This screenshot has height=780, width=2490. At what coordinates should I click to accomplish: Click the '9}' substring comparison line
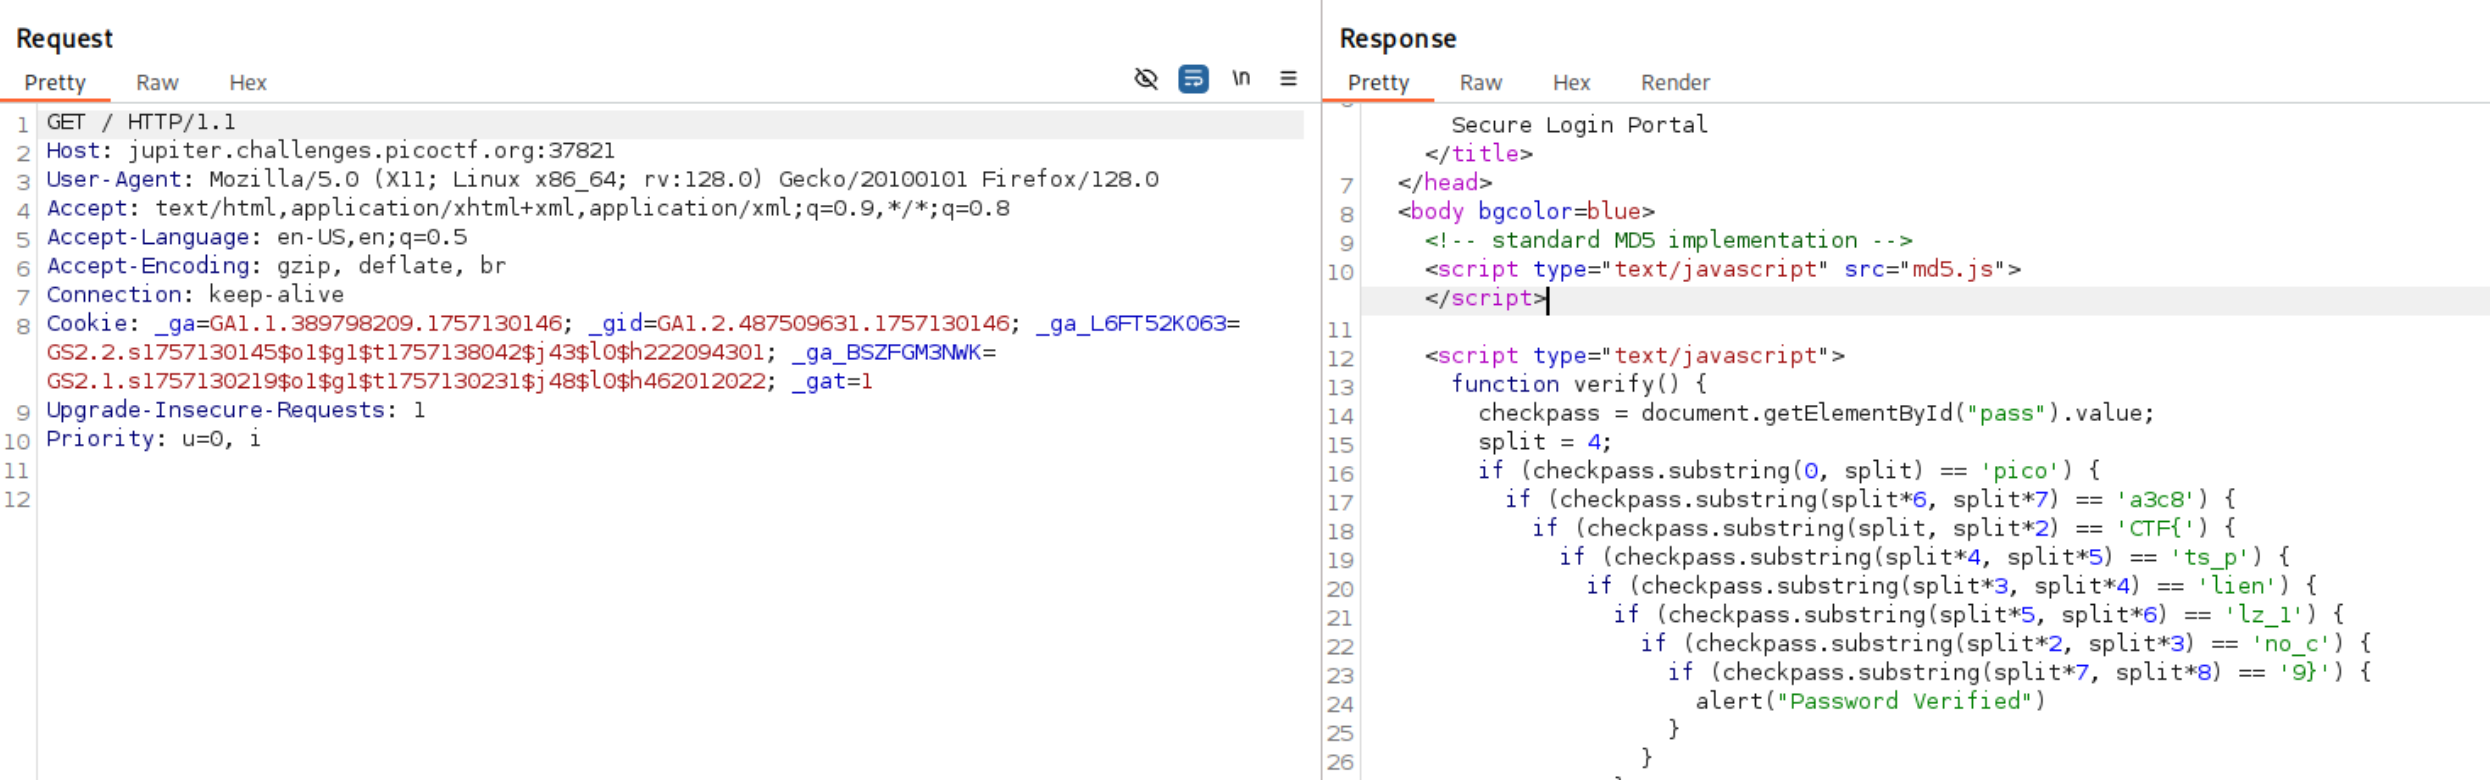pyautogui.click(x=2019, y=674)
